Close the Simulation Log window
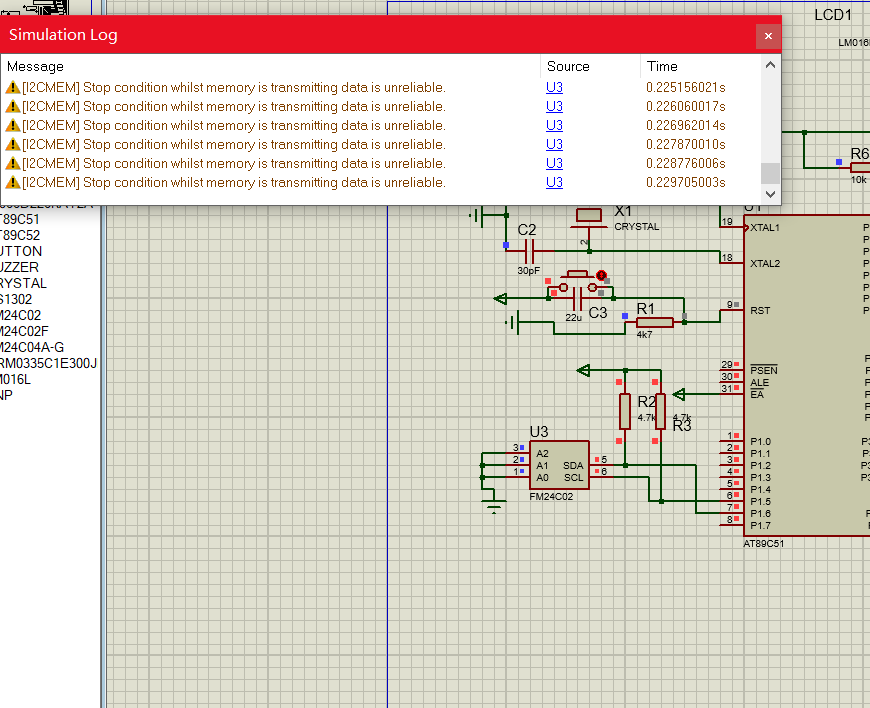Image resolution: width=870 pixels, height=708 pixels. [x=768, y=36]
